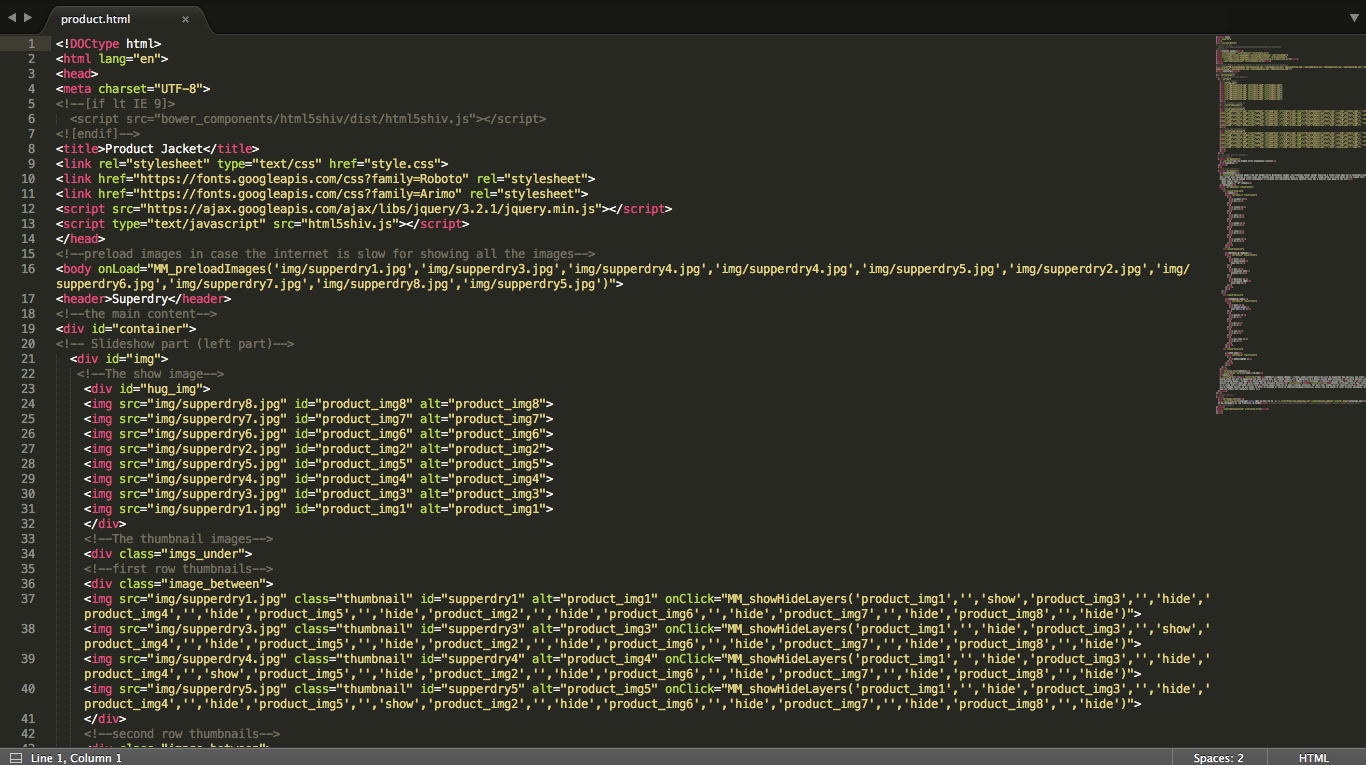Click the previous tab arrow
The height and width of the screenshot is (765, 1366).
(11, 18)
